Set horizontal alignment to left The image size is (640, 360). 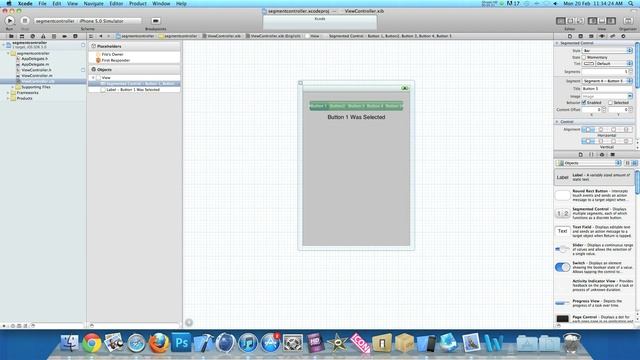588,129
